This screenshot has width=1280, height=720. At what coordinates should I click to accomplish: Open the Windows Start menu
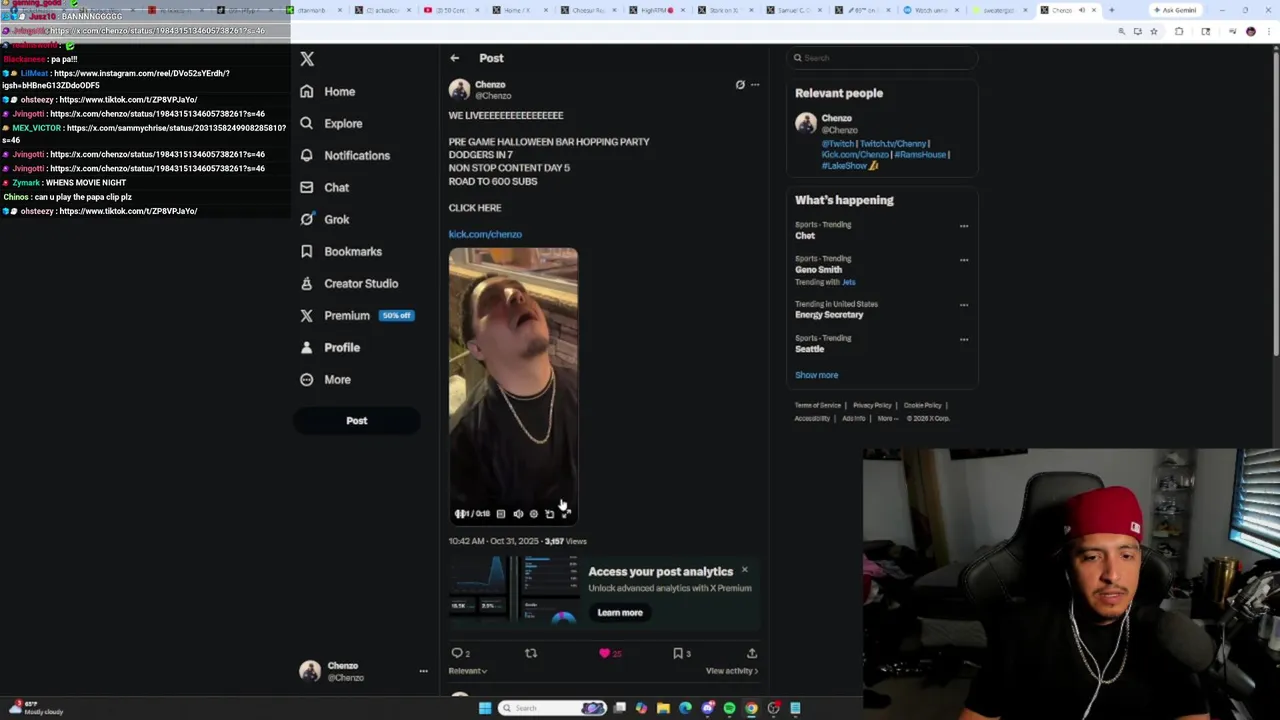pos(485,708)
